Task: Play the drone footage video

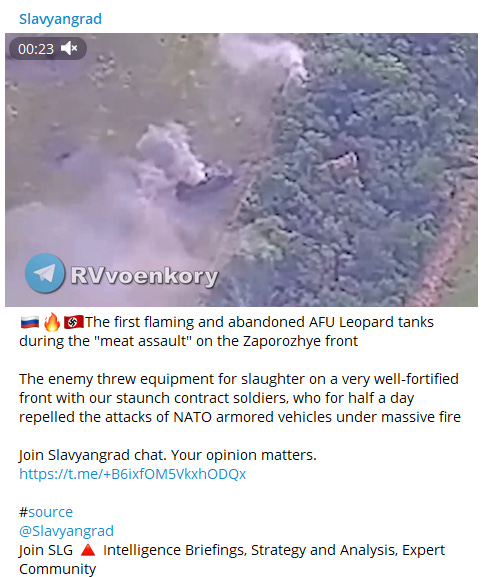Action: (x=241, y=170)
